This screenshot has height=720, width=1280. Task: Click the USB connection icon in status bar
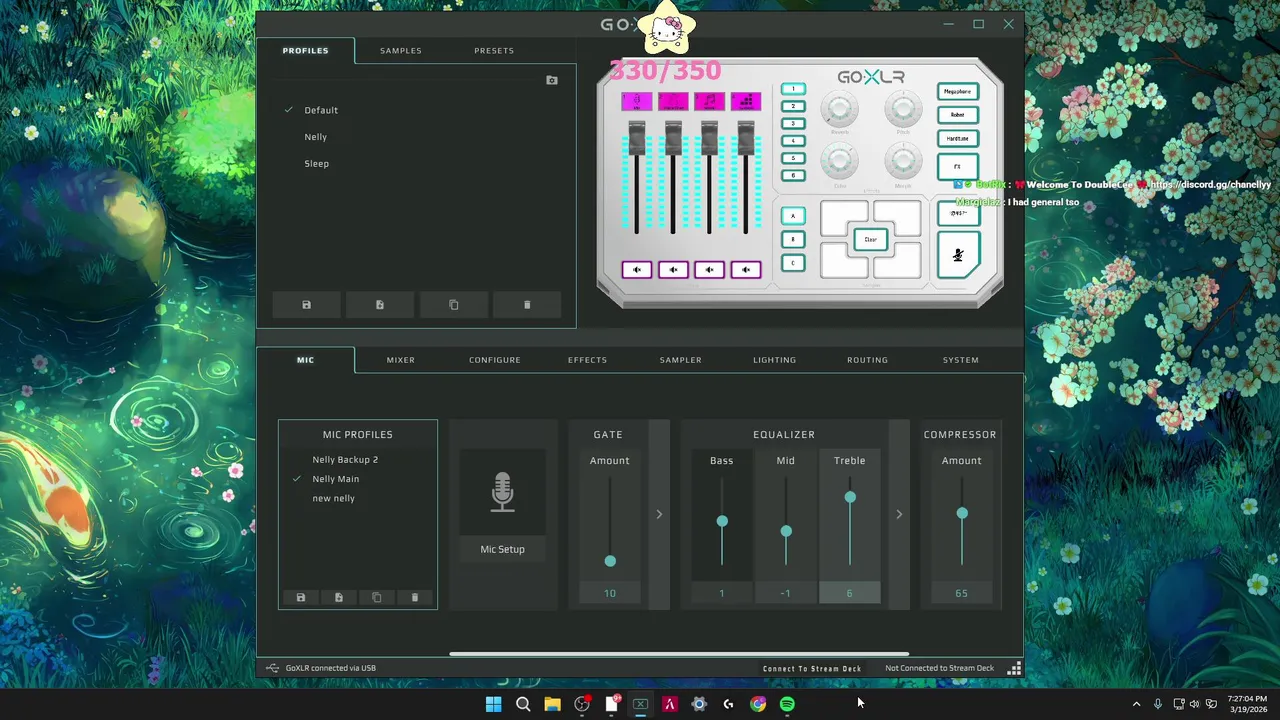(272, 668)
